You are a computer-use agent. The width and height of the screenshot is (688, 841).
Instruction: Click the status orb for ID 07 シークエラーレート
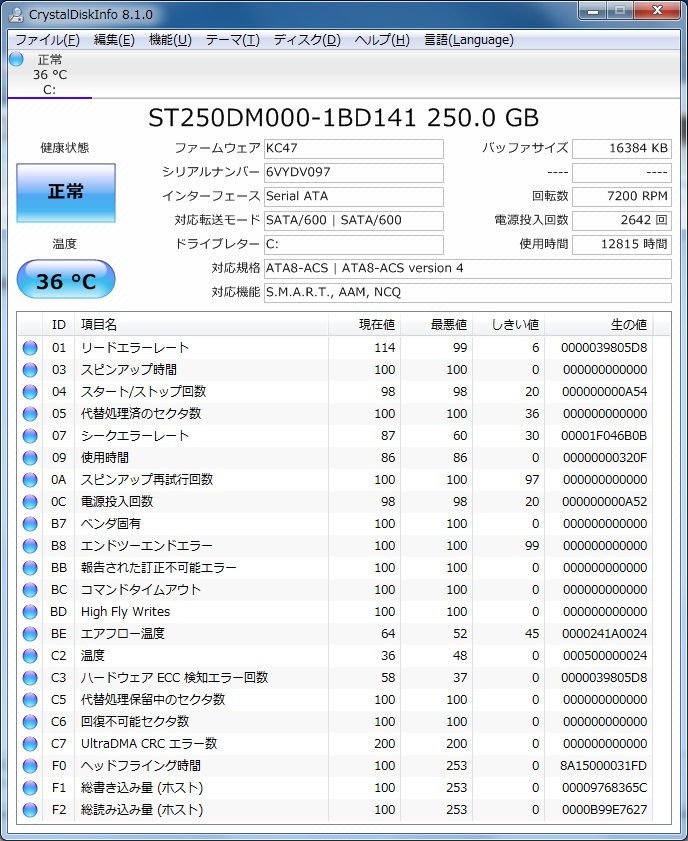(x=30, y=436)
